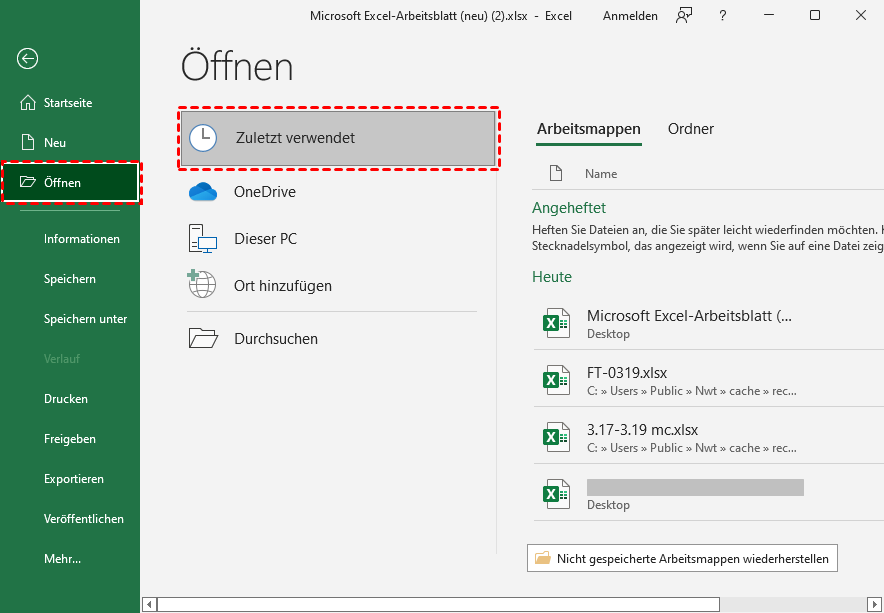Click Anmelden to sign in
Screen dimensions: 884x613
click(x=630, y=15)
